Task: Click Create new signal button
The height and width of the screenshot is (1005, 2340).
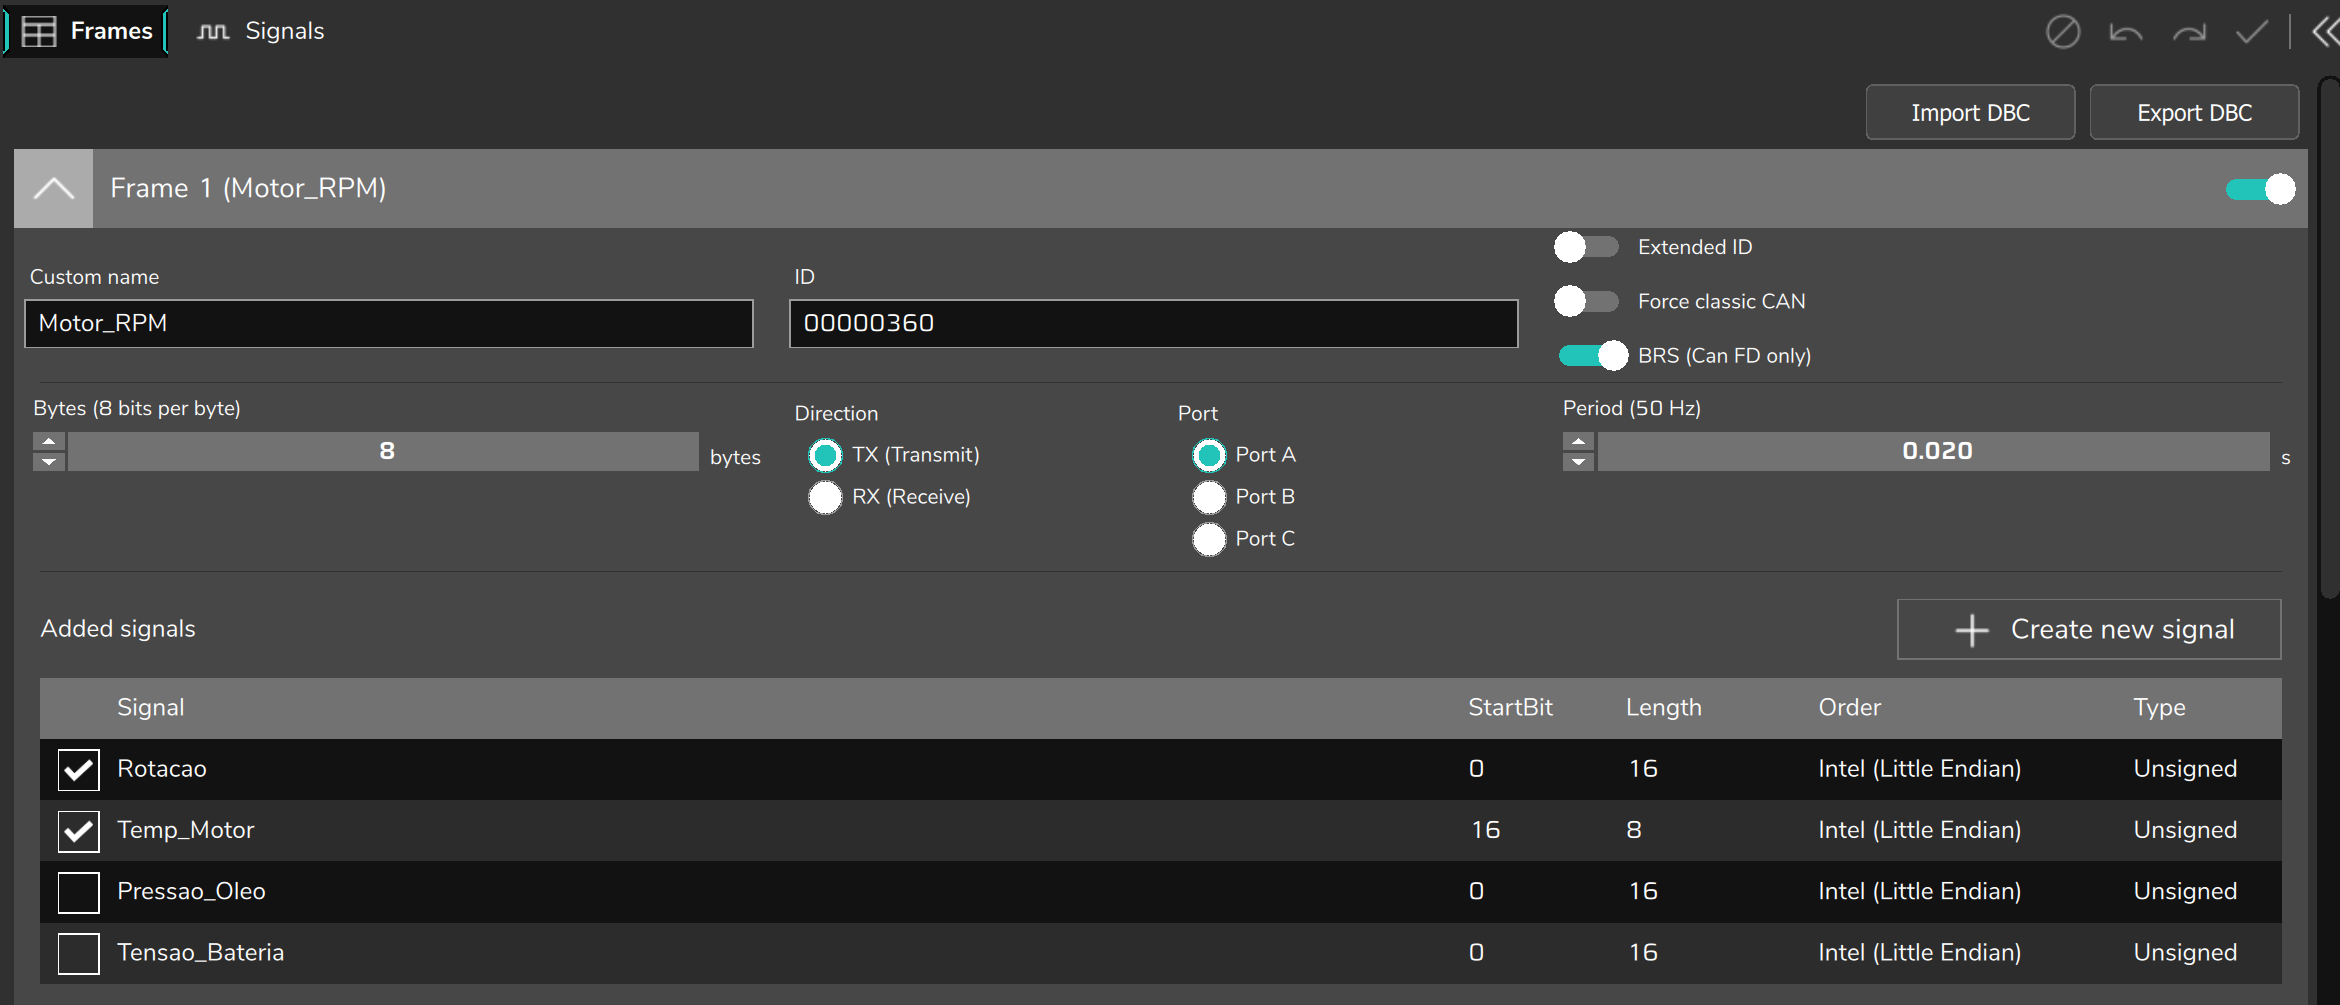Action: coord(2089,629)
